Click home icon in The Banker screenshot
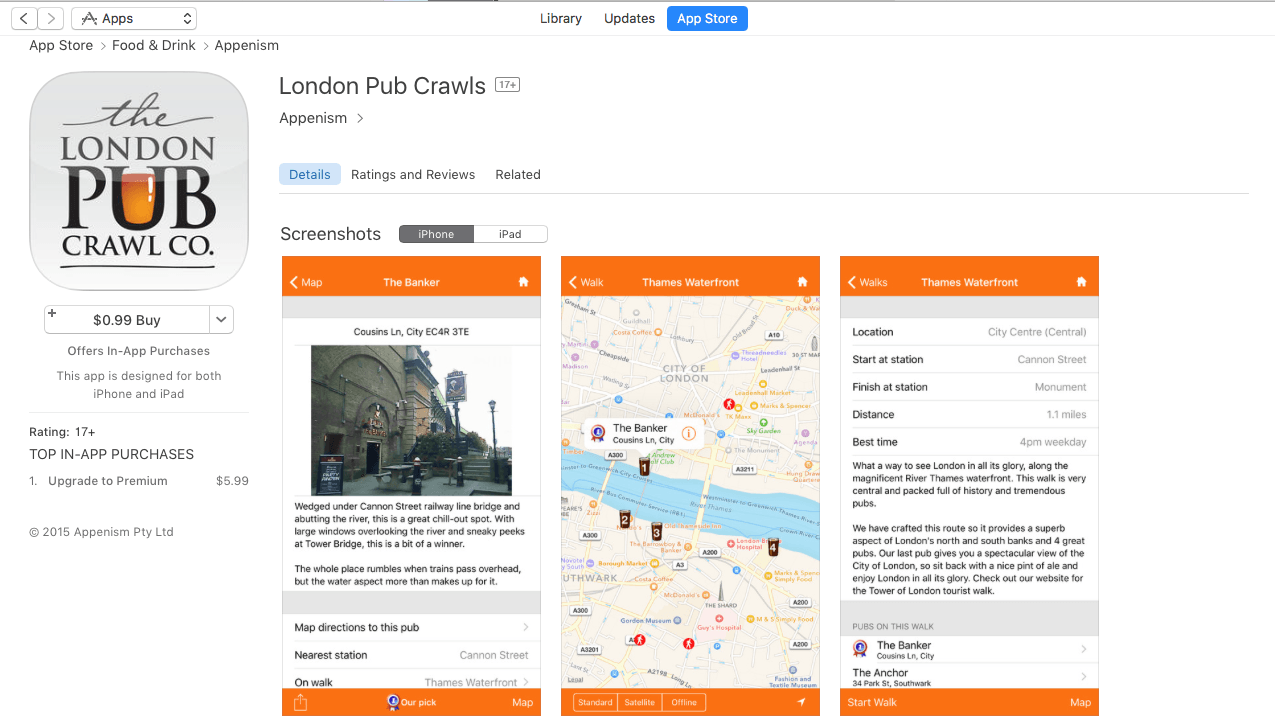 pos(523,282)
